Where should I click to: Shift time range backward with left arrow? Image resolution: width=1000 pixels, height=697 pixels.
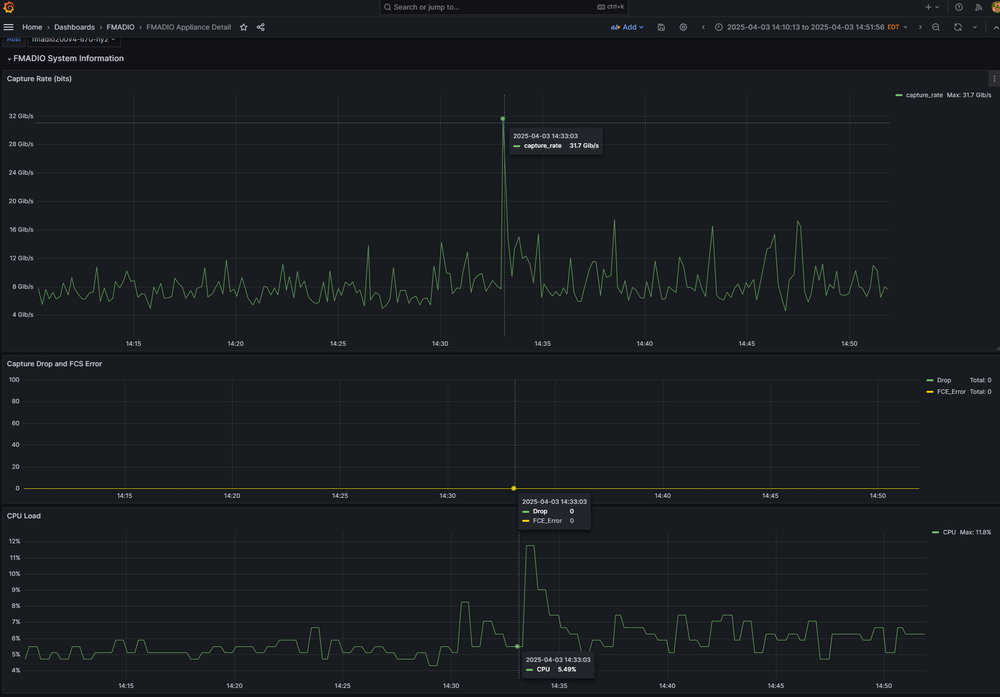[x=703, y=27]
